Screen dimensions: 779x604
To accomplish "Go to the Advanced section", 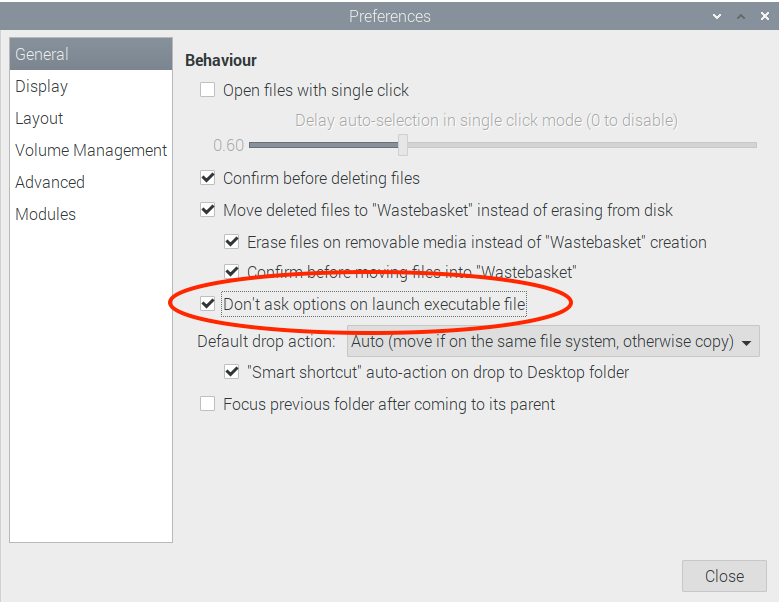I will pyautogui.click(x=50, y=182).
